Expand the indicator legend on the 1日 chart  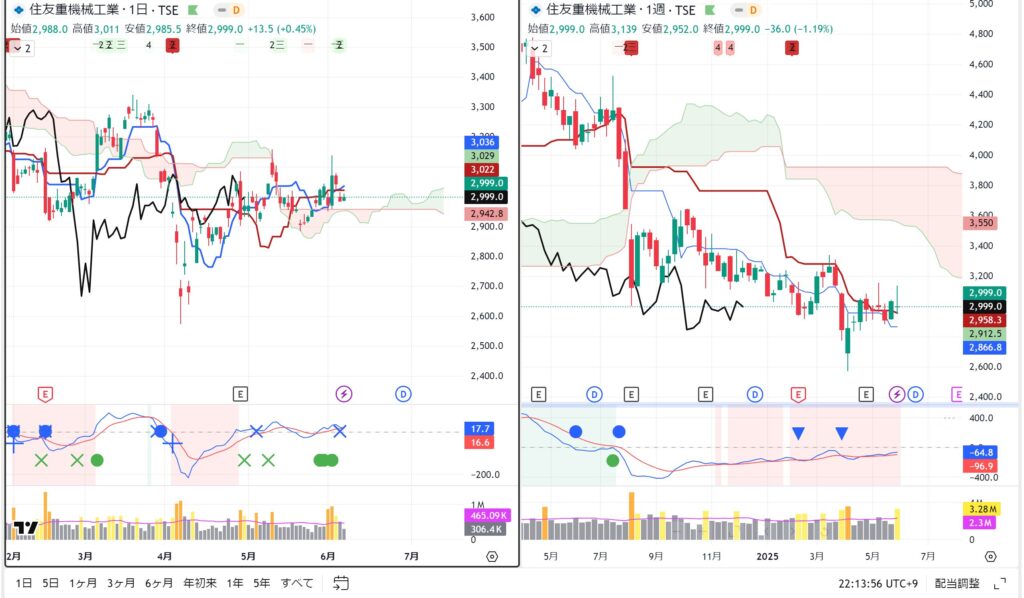[22, 48]
